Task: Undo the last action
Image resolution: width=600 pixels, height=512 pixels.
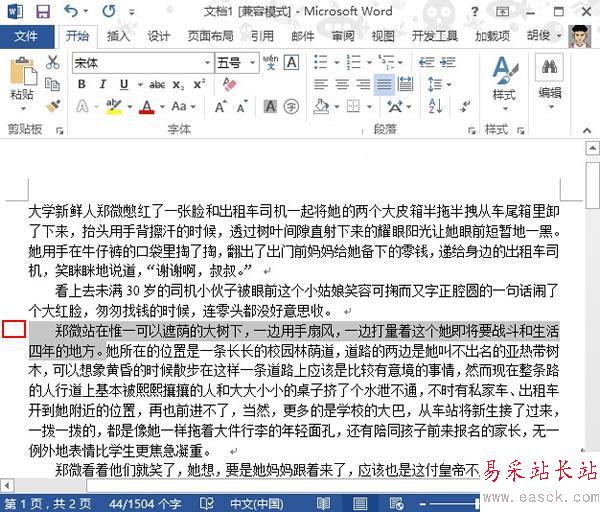Action: pyautogui.click(x=72, y=11)
